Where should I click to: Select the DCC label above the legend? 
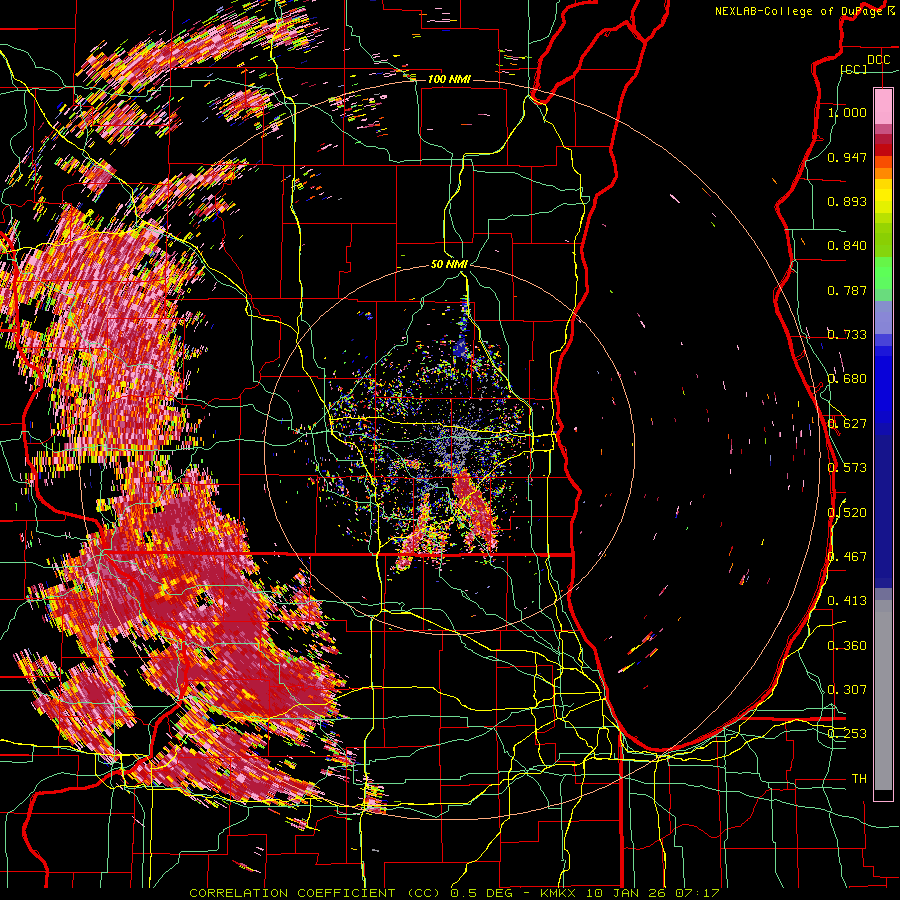click(878, 60)
